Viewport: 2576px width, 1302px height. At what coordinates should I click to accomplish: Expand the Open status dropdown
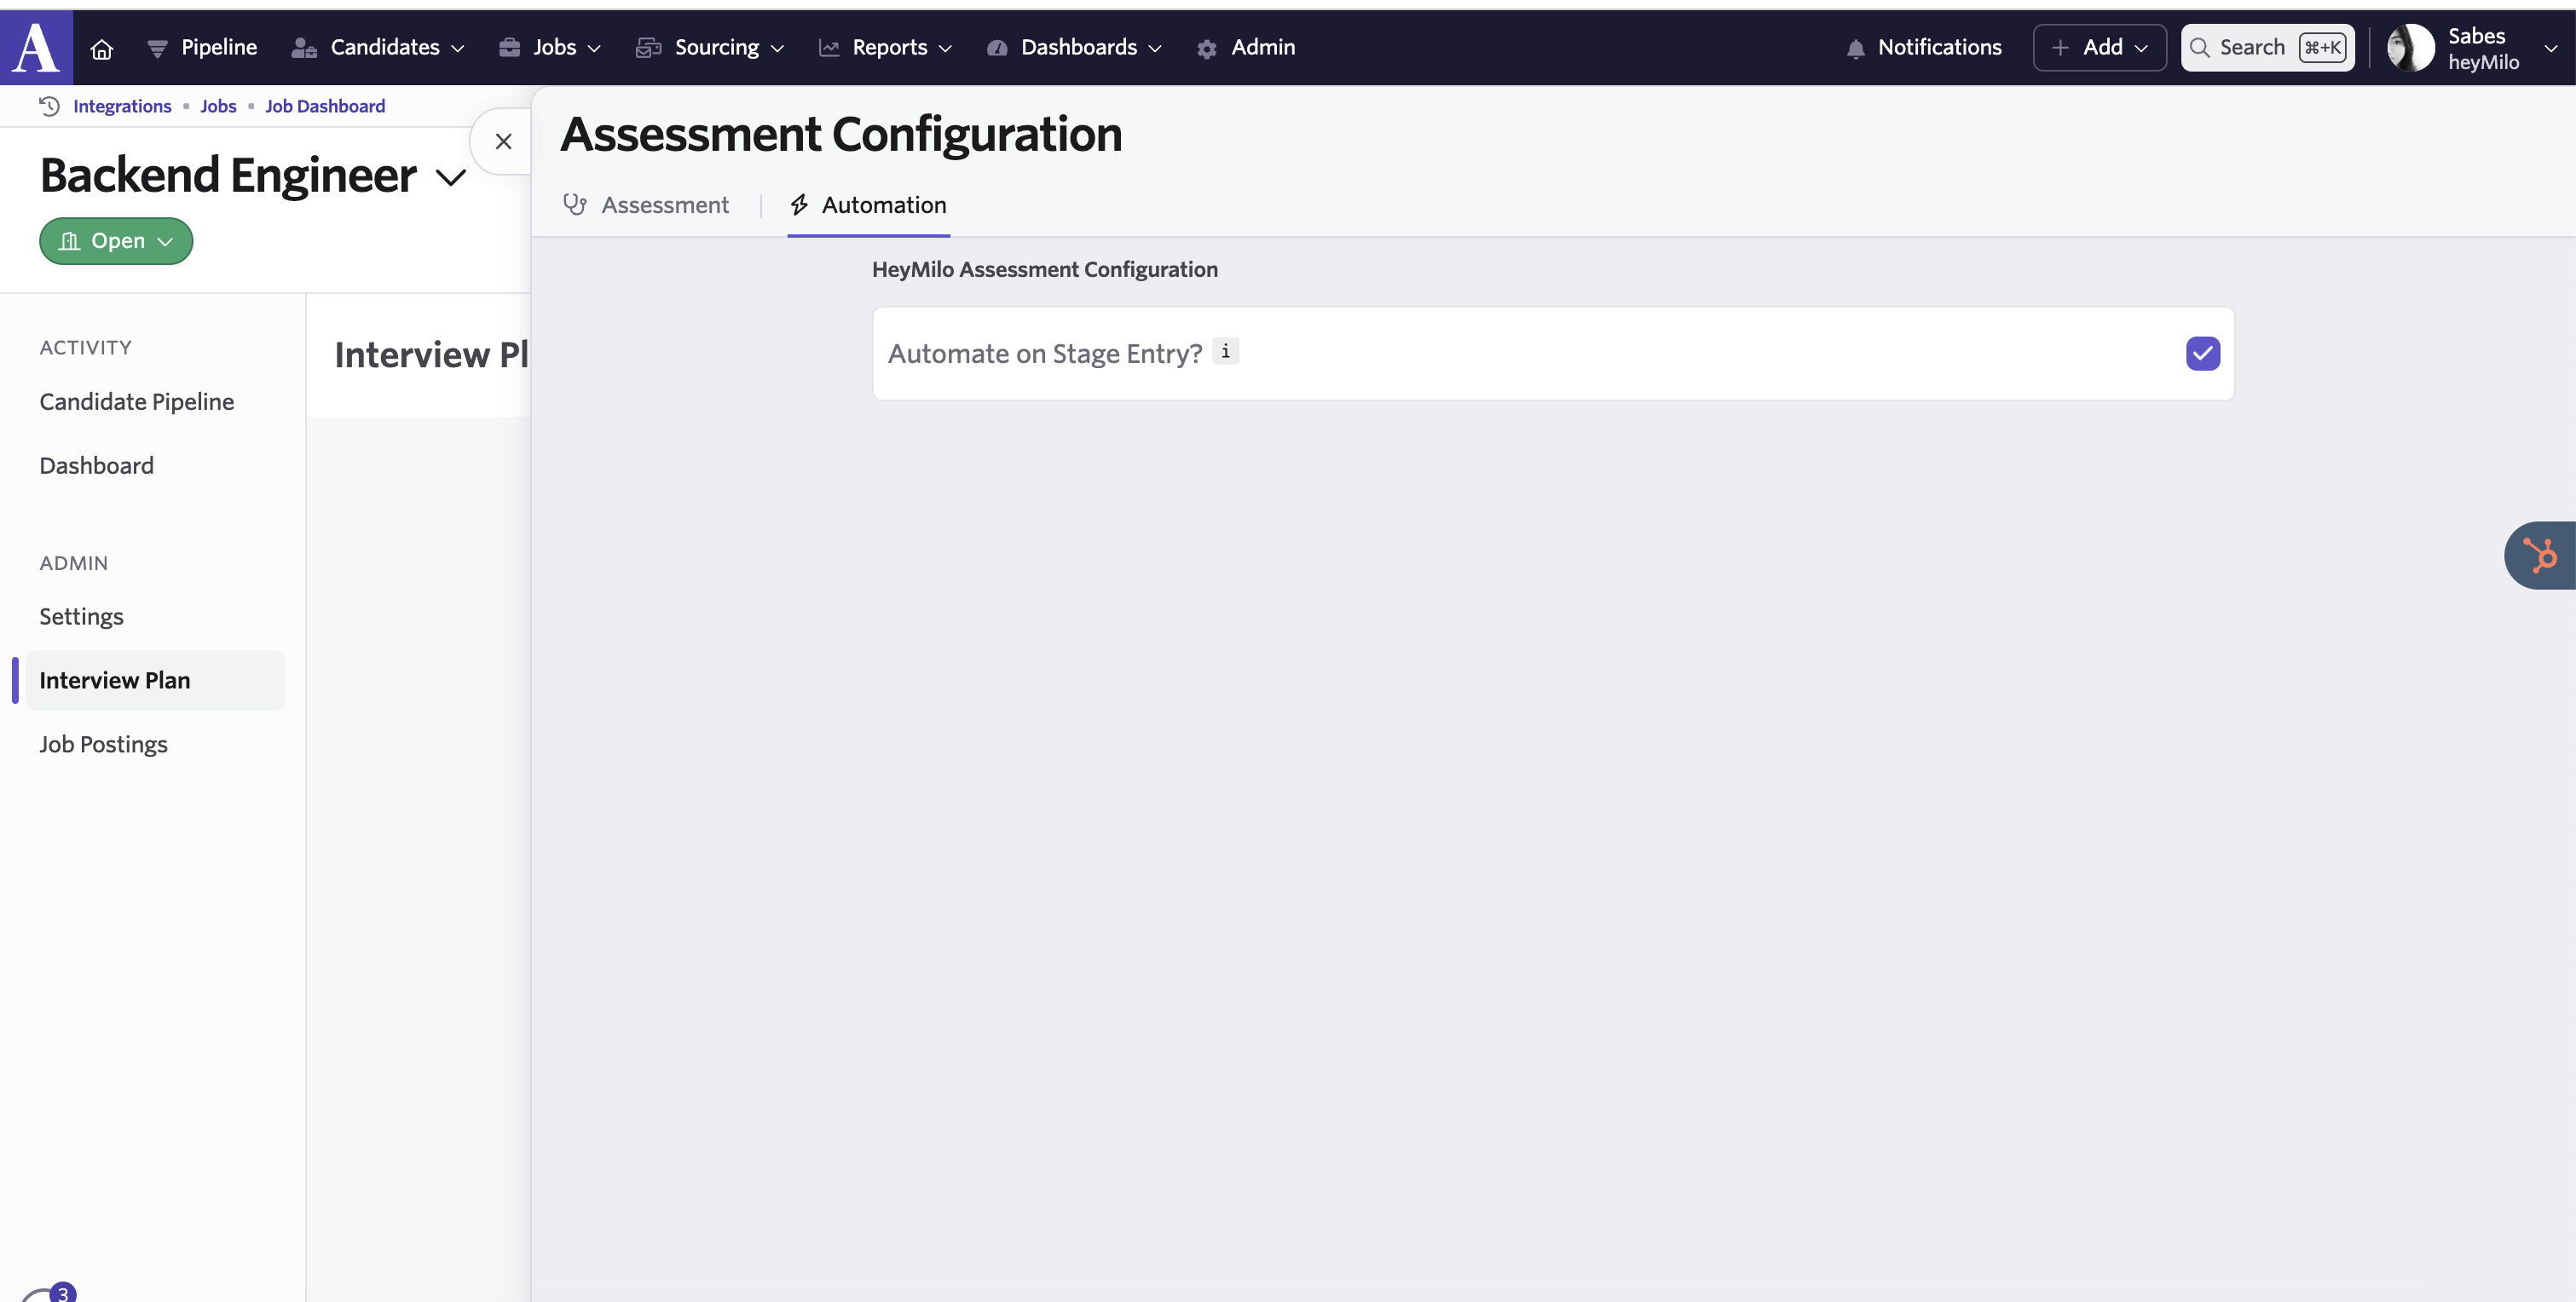(x=116, y=241)
